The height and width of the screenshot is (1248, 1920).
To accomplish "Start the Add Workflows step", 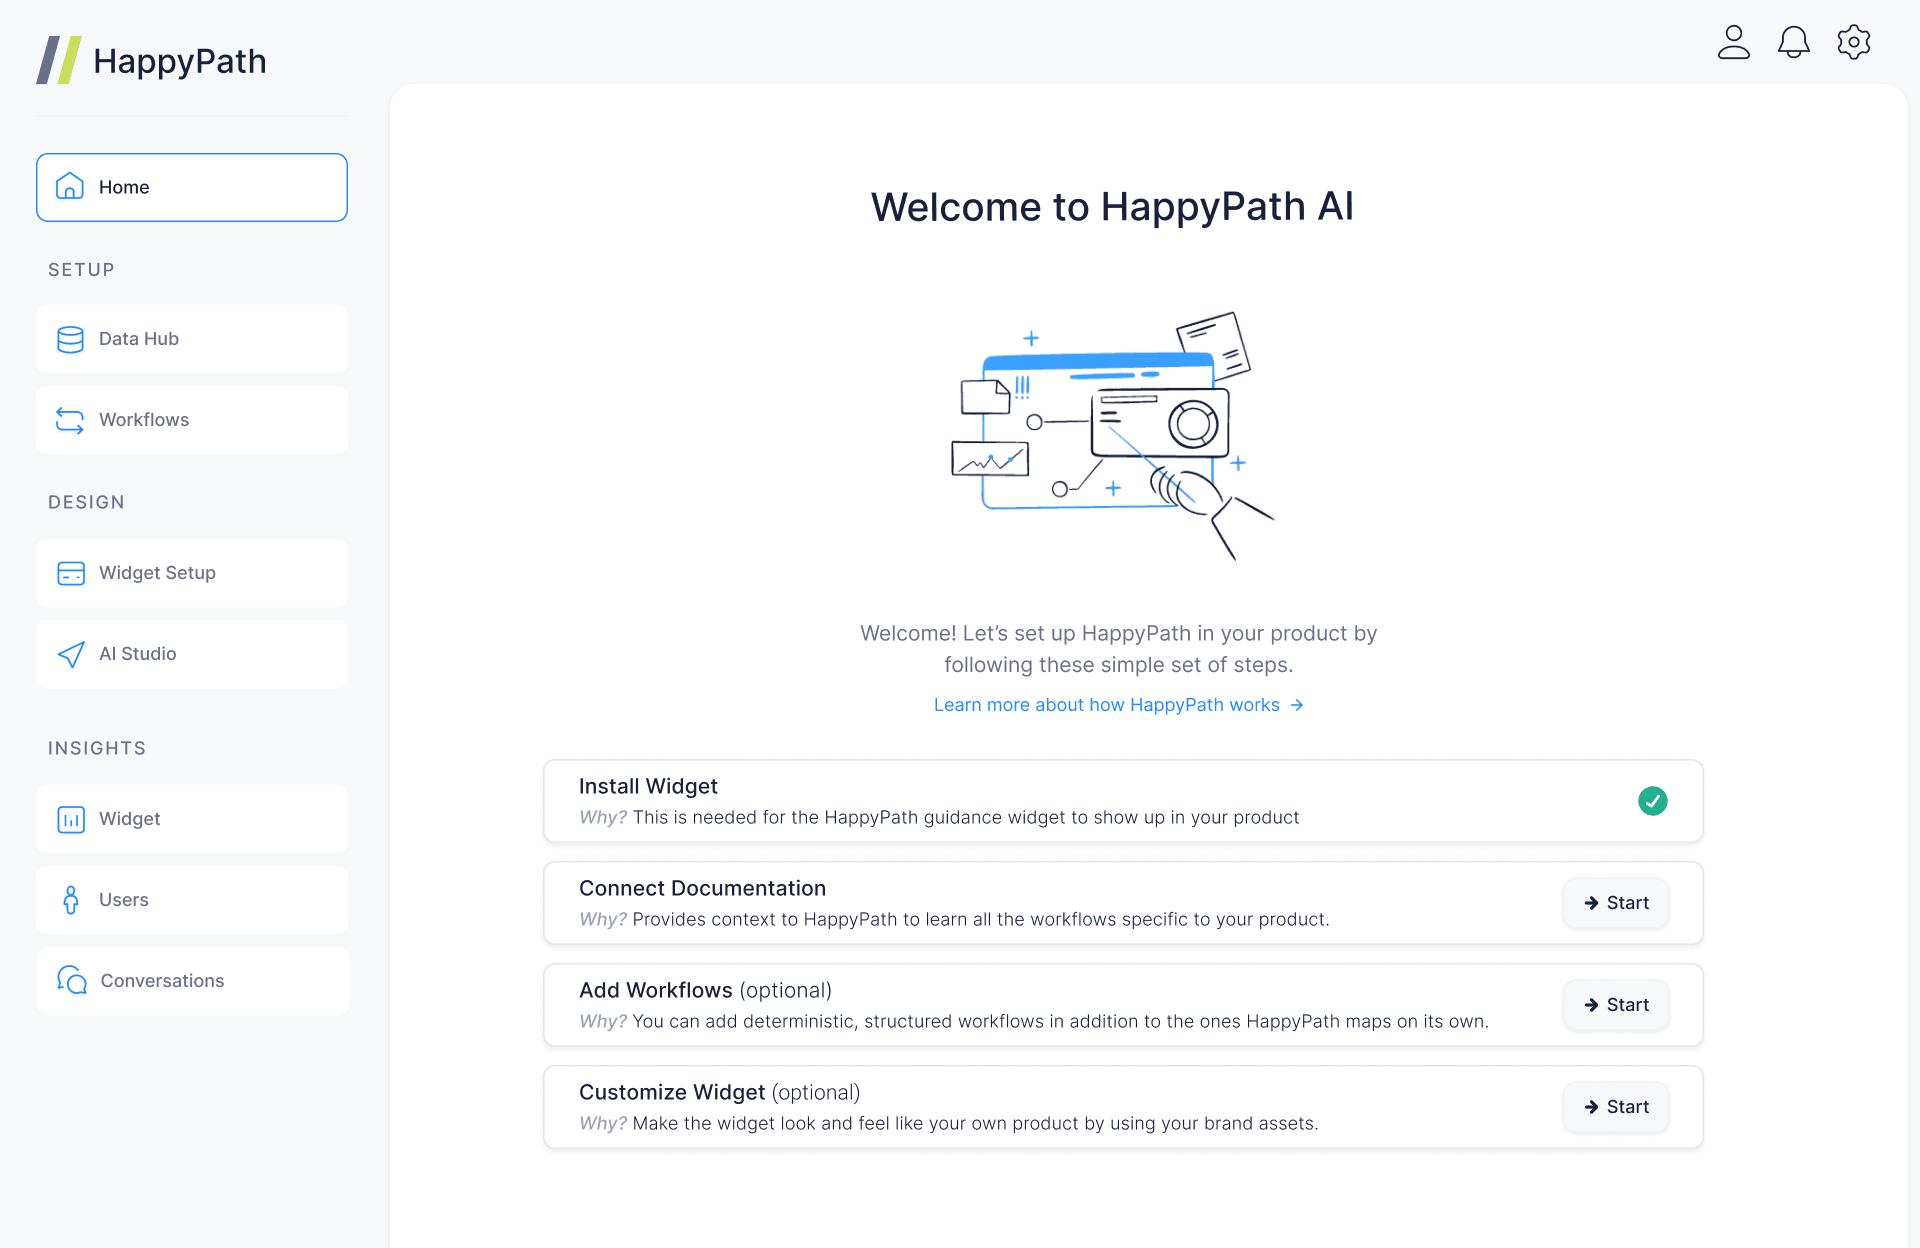I will (x=1616, y=1005).
